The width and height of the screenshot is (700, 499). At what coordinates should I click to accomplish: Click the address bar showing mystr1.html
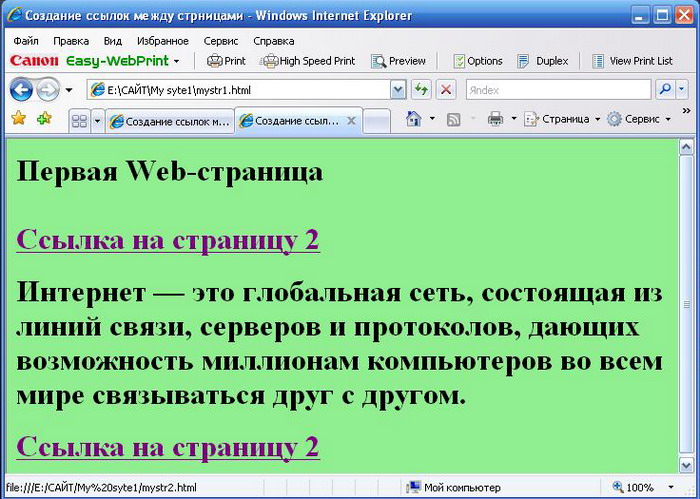coord(239,90)
